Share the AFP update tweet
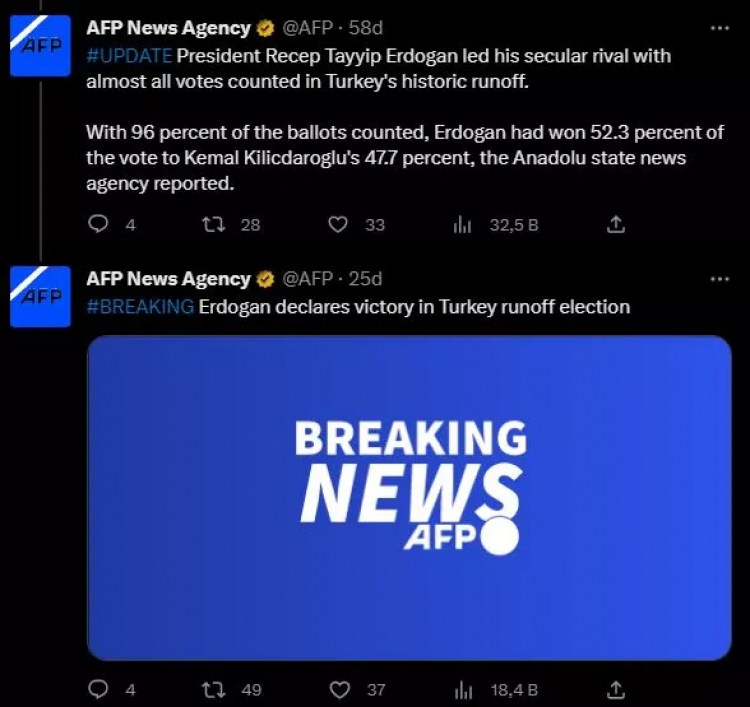 [617, 224]
